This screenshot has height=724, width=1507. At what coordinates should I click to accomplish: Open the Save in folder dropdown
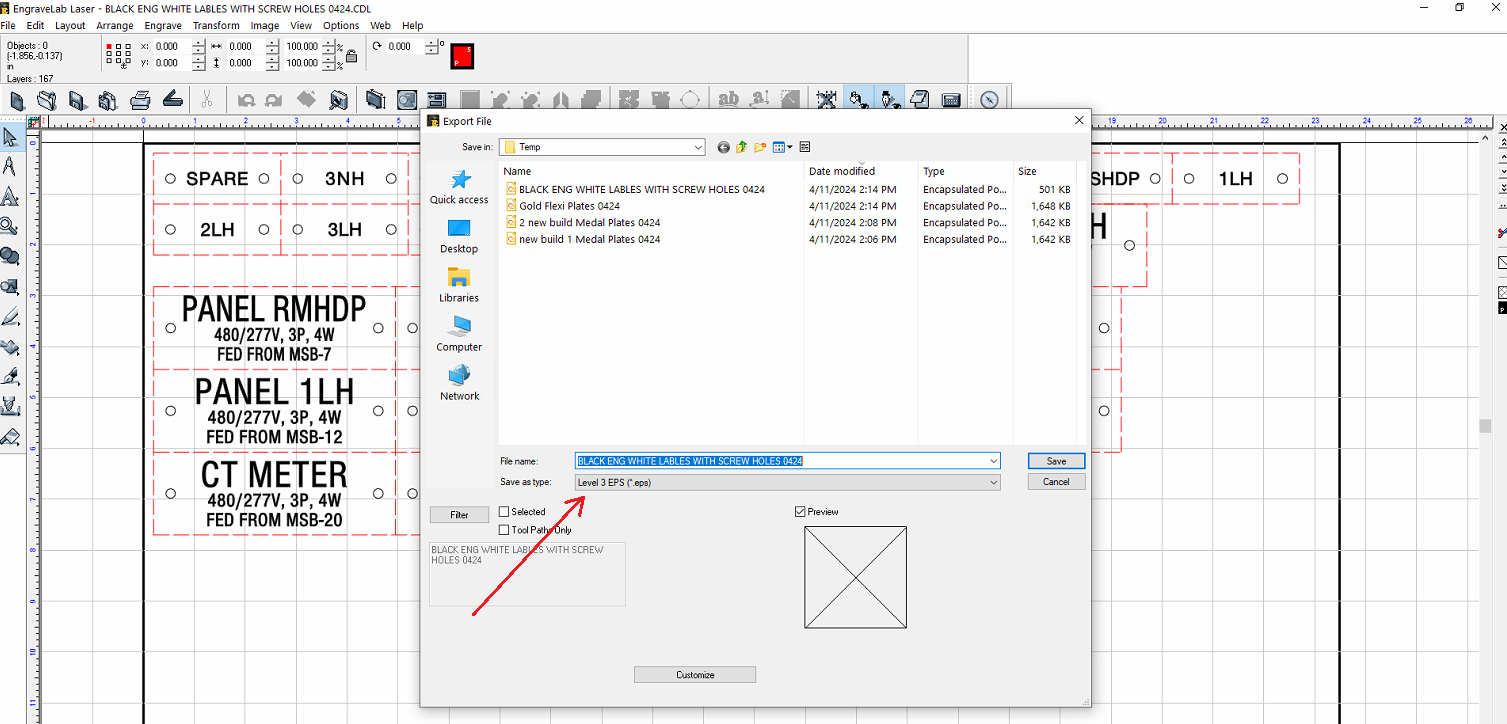tap(697, 147)
